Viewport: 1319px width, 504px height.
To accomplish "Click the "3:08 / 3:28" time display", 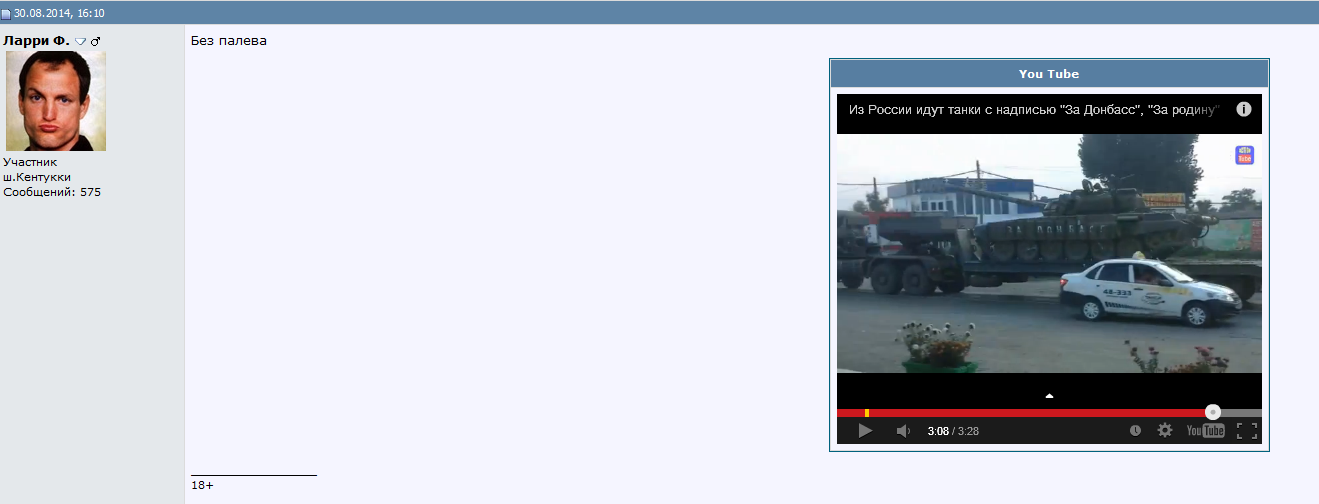I will click(x=953, y=431).
